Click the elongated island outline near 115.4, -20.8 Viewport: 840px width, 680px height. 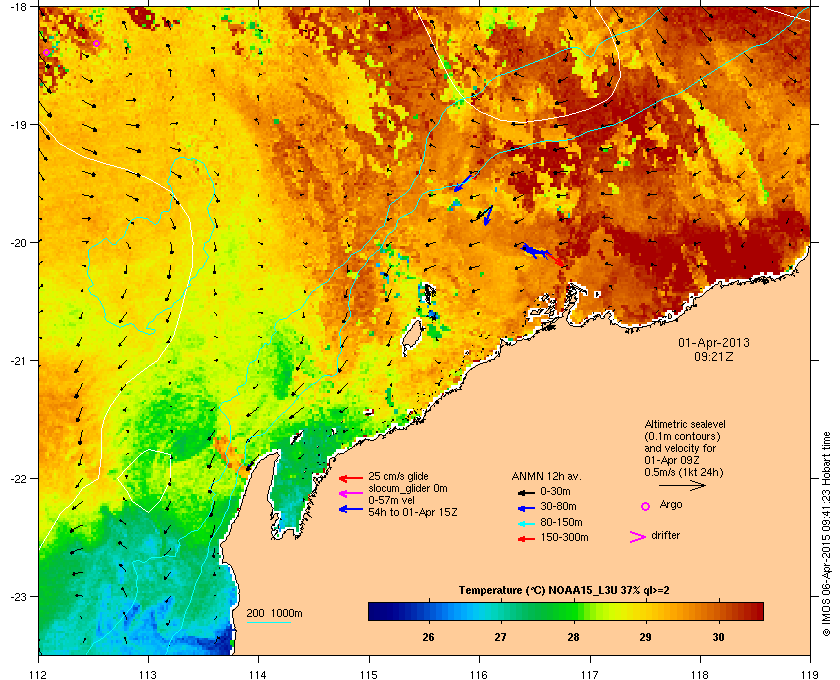point(412,338)
